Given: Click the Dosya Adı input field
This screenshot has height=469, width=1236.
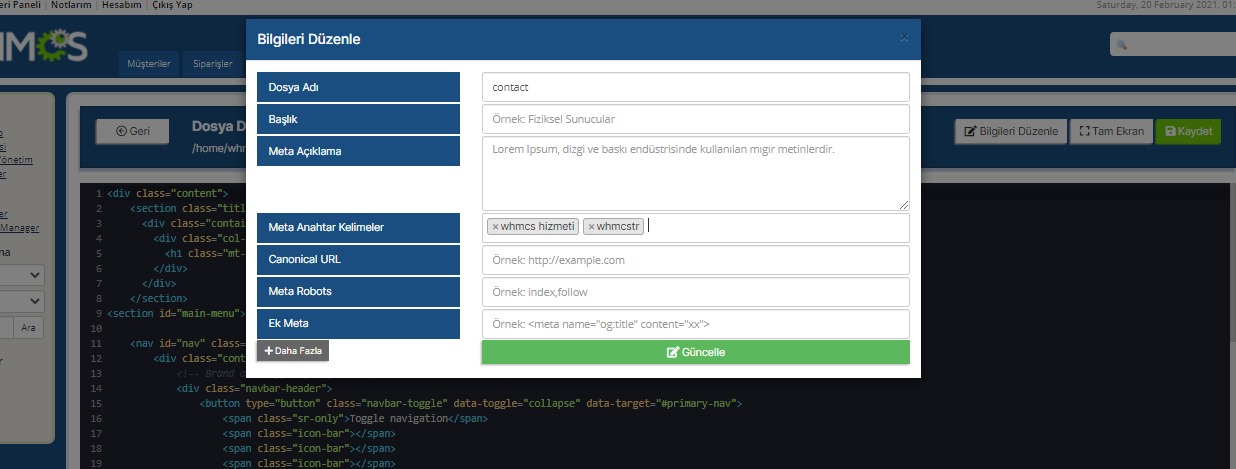Looking at the screenshot, I should [x=695, y=87].
